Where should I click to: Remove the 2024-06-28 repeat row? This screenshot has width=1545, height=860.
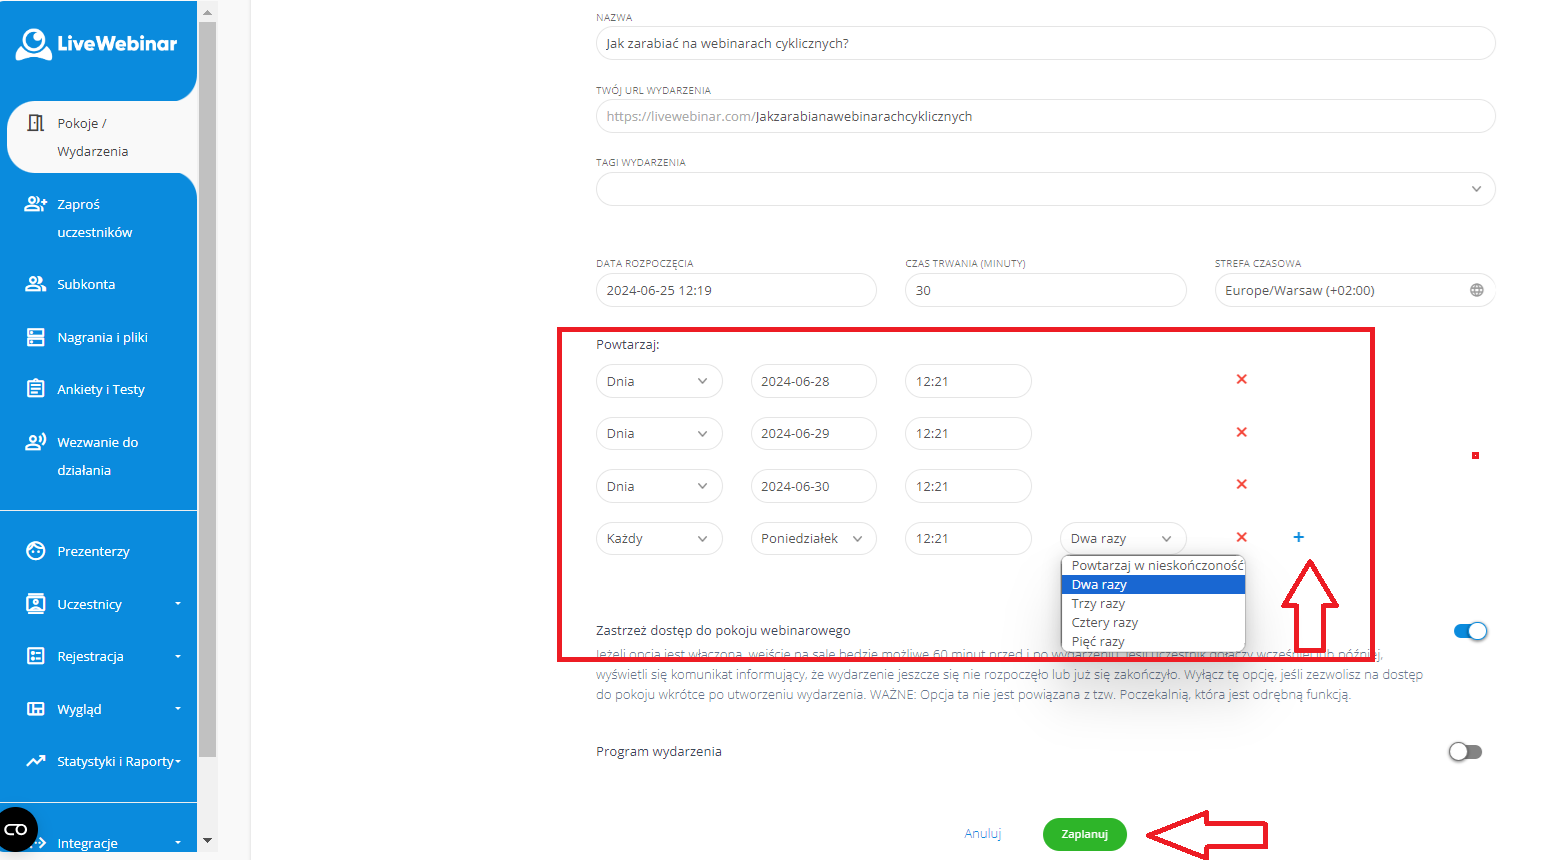point(1241,380)
